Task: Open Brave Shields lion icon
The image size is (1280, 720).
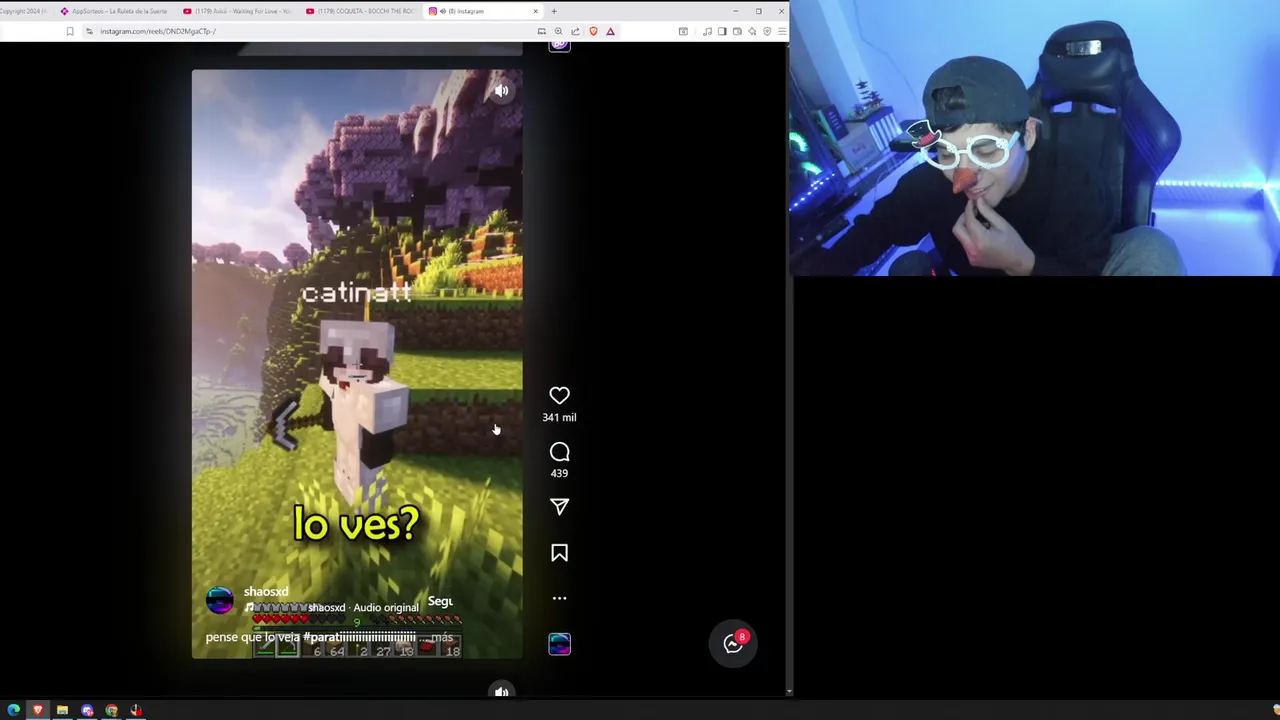Action: tap(593, 31)
